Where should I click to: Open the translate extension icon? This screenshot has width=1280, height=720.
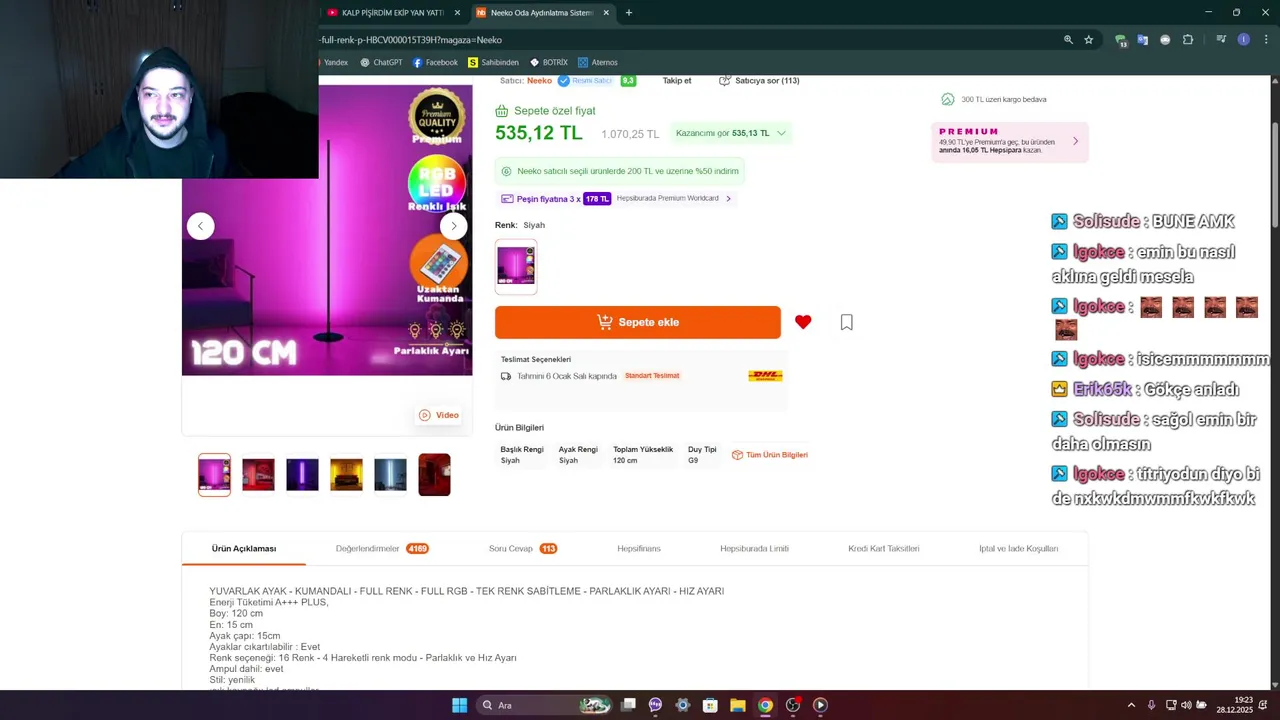tap(1143, 40)
